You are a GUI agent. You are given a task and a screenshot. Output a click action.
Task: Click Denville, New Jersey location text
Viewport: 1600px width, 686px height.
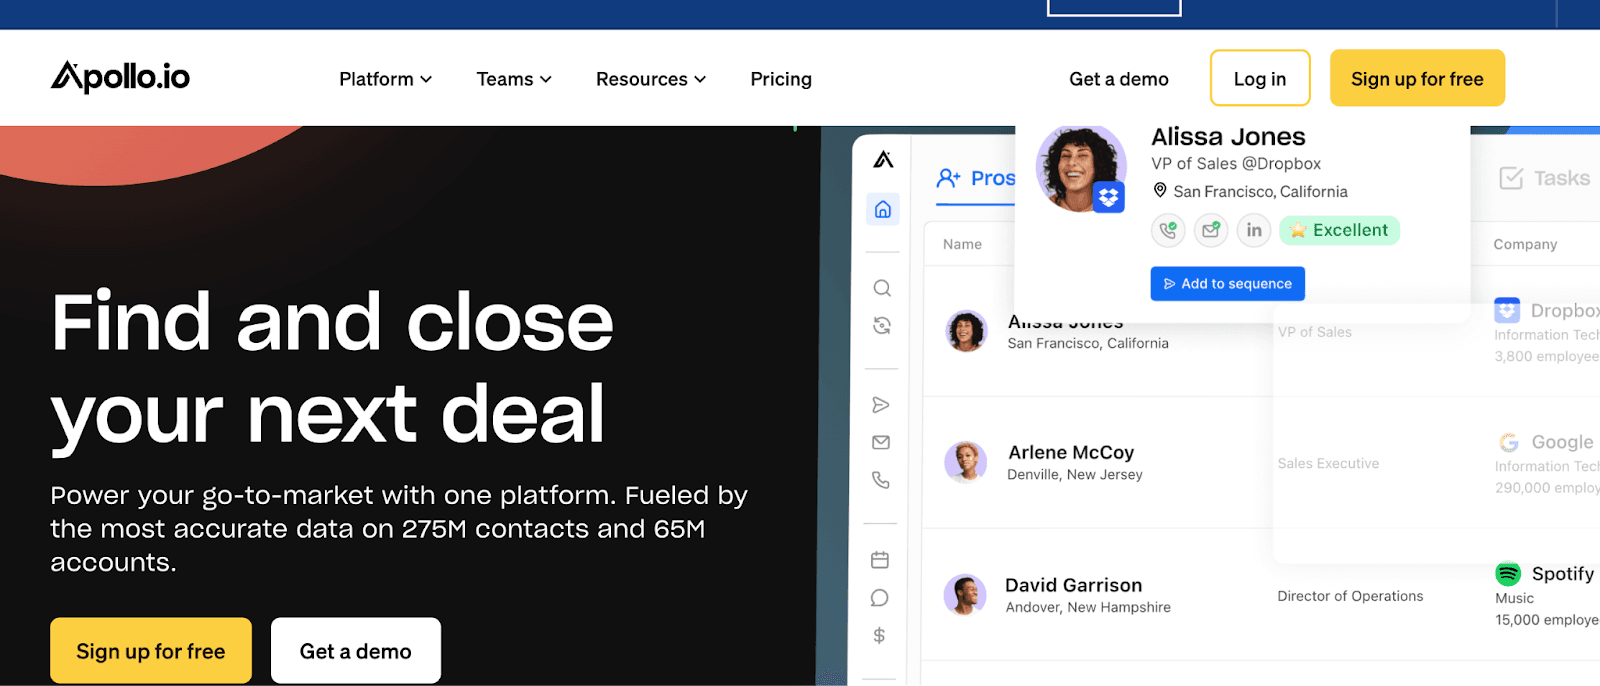pos(1075,475)
